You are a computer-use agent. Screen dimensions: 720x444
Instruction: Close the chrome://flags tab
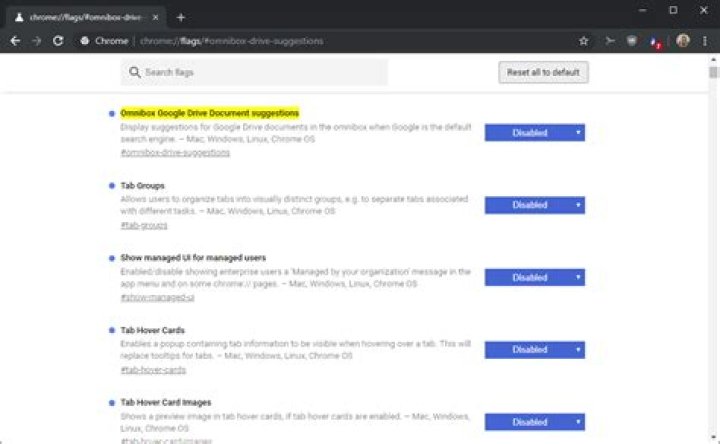pos(155,17)
